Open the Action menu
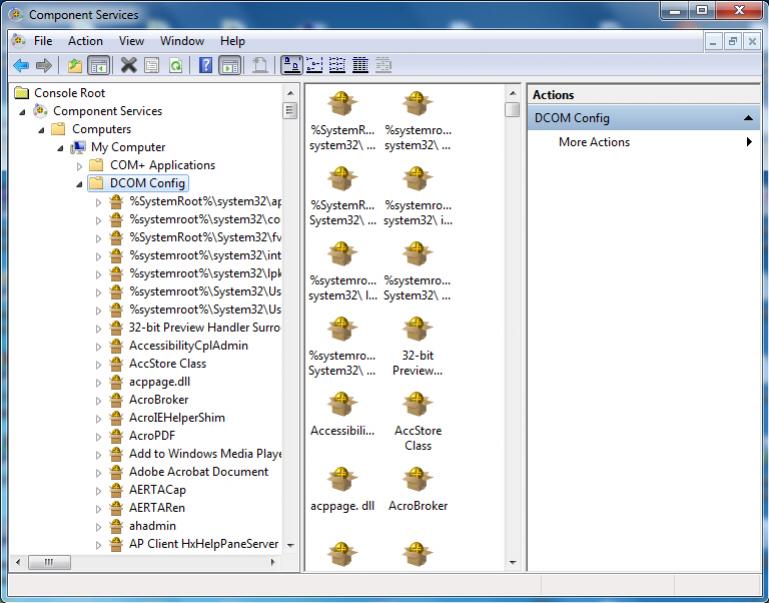769x603 pixels. [x=85, y=41]
